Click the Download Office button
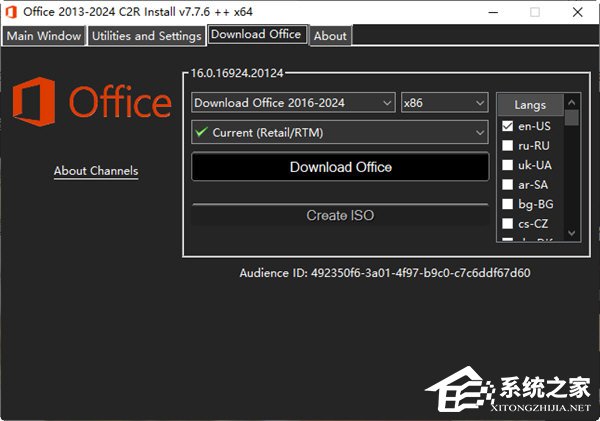This screenshot has height=421, width=600. (340, 167)
